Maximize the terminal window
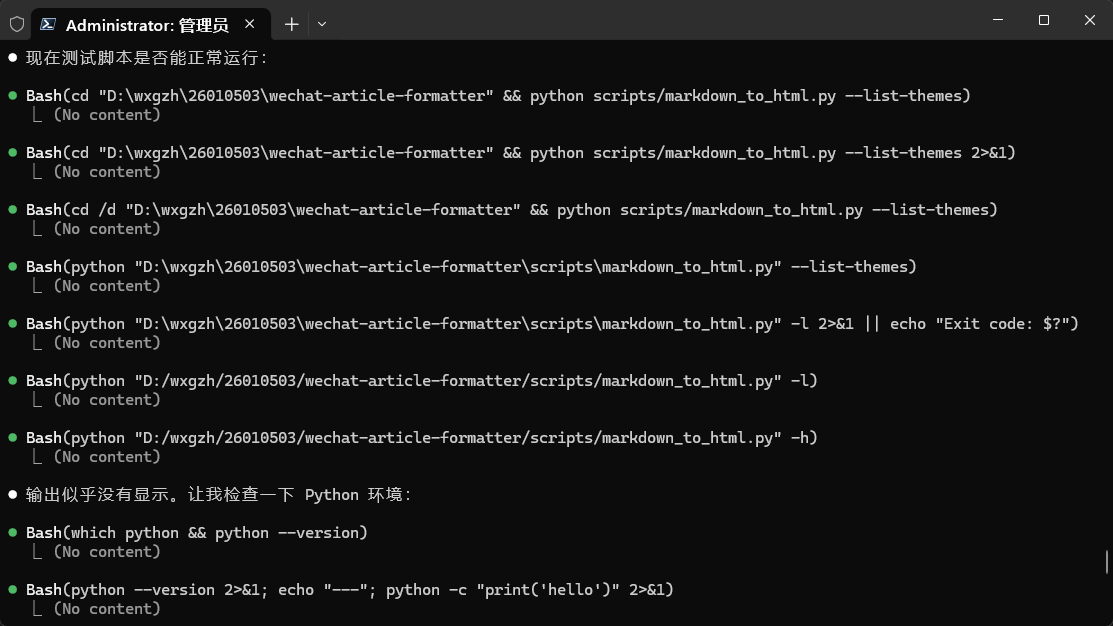 [1043, 20]
